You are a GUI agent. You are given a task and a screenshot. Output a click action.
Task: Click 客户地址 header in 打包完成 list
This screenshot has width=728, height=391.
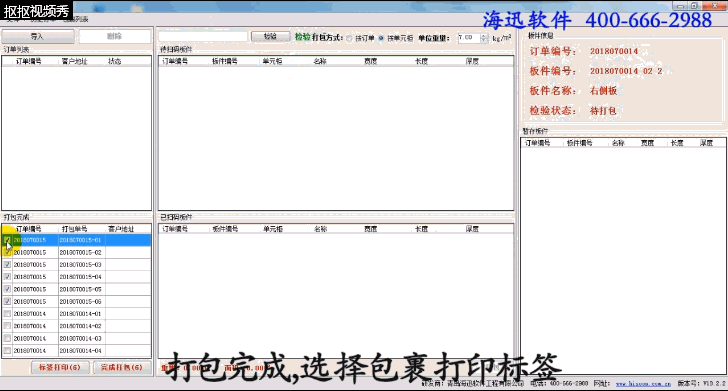coord(121,229)
